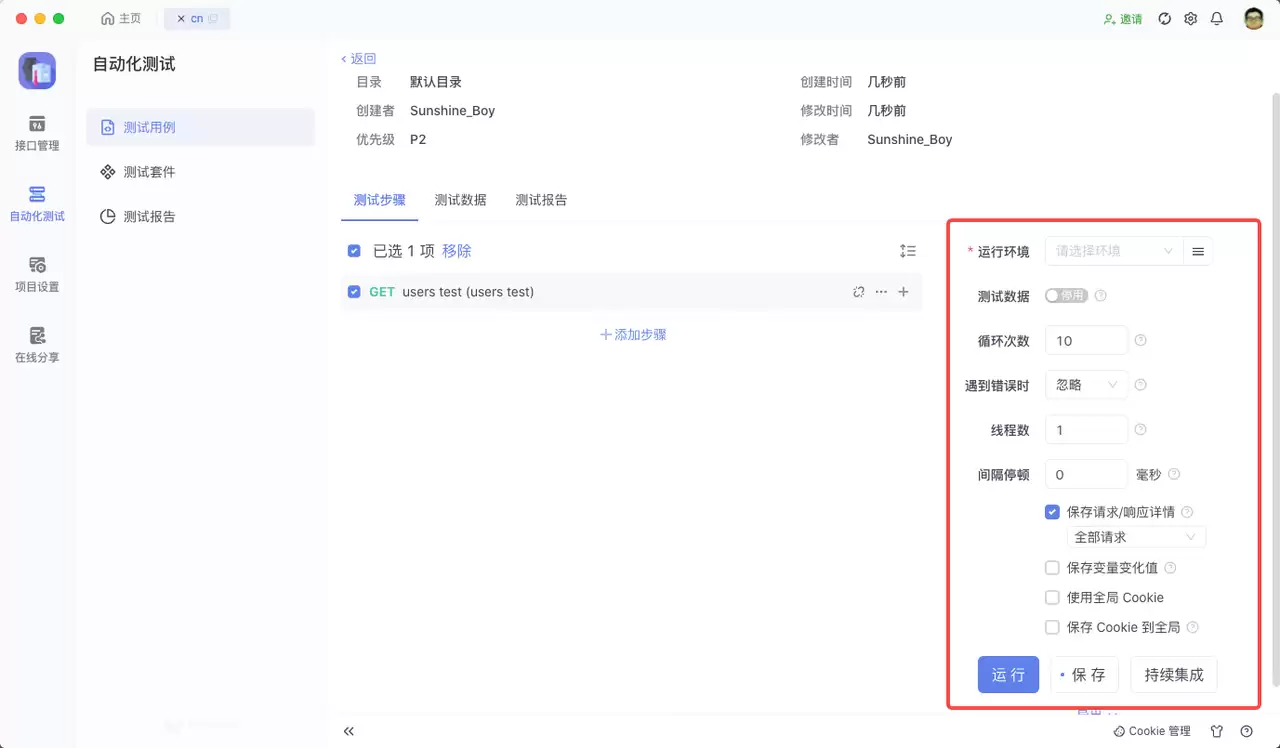Image resolution: width=1280 pixels, height=748 pixels.
Task: Click help icon next to 保存请求/响应详情
Action: click(1187, 512)
